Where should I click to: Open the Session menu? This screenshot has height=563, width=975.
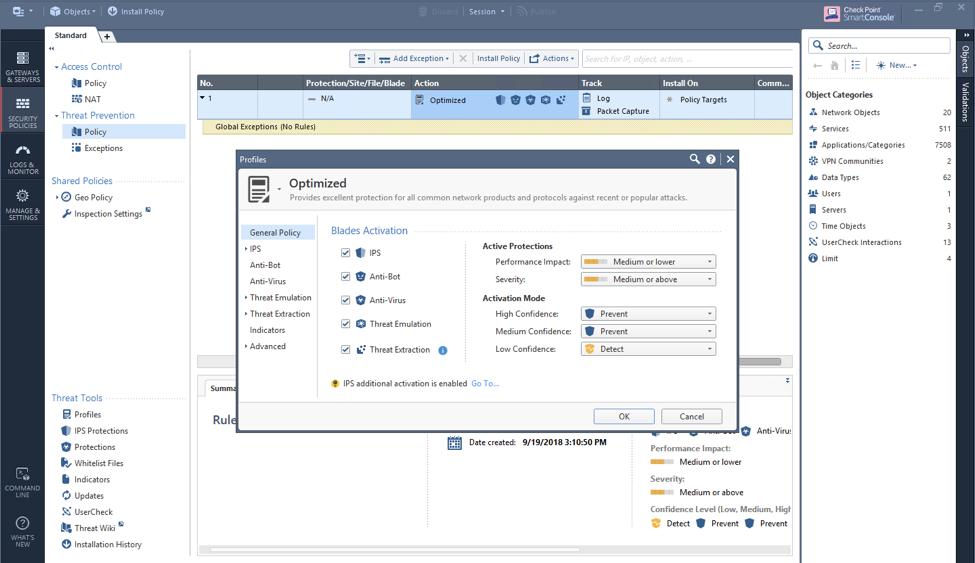(x=487, y=11)
